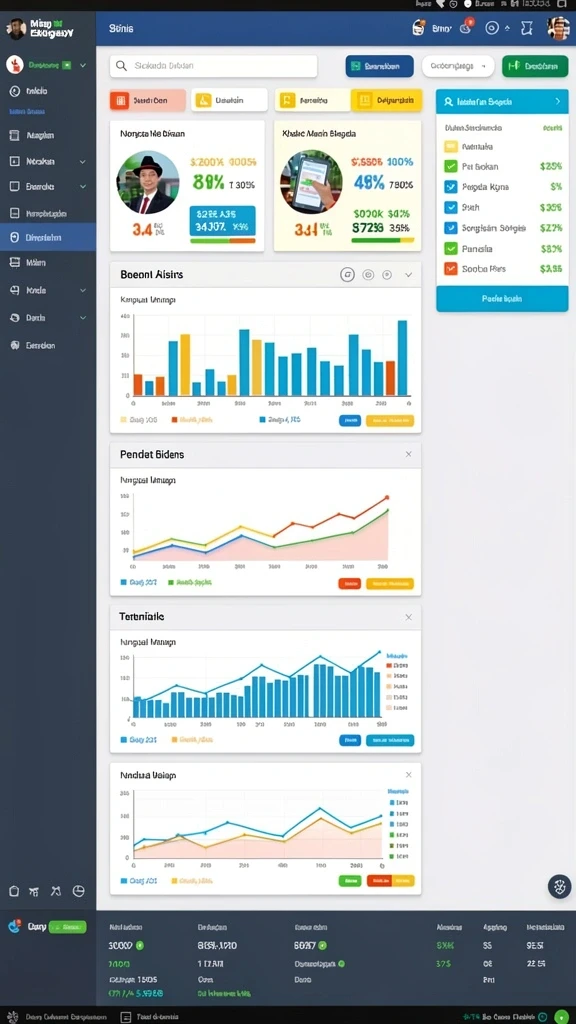The width and height of the screenshot is (576, 1024).
Task: Toggle the green checkbox next to Pet Sokan
Action: pos(451,166)
